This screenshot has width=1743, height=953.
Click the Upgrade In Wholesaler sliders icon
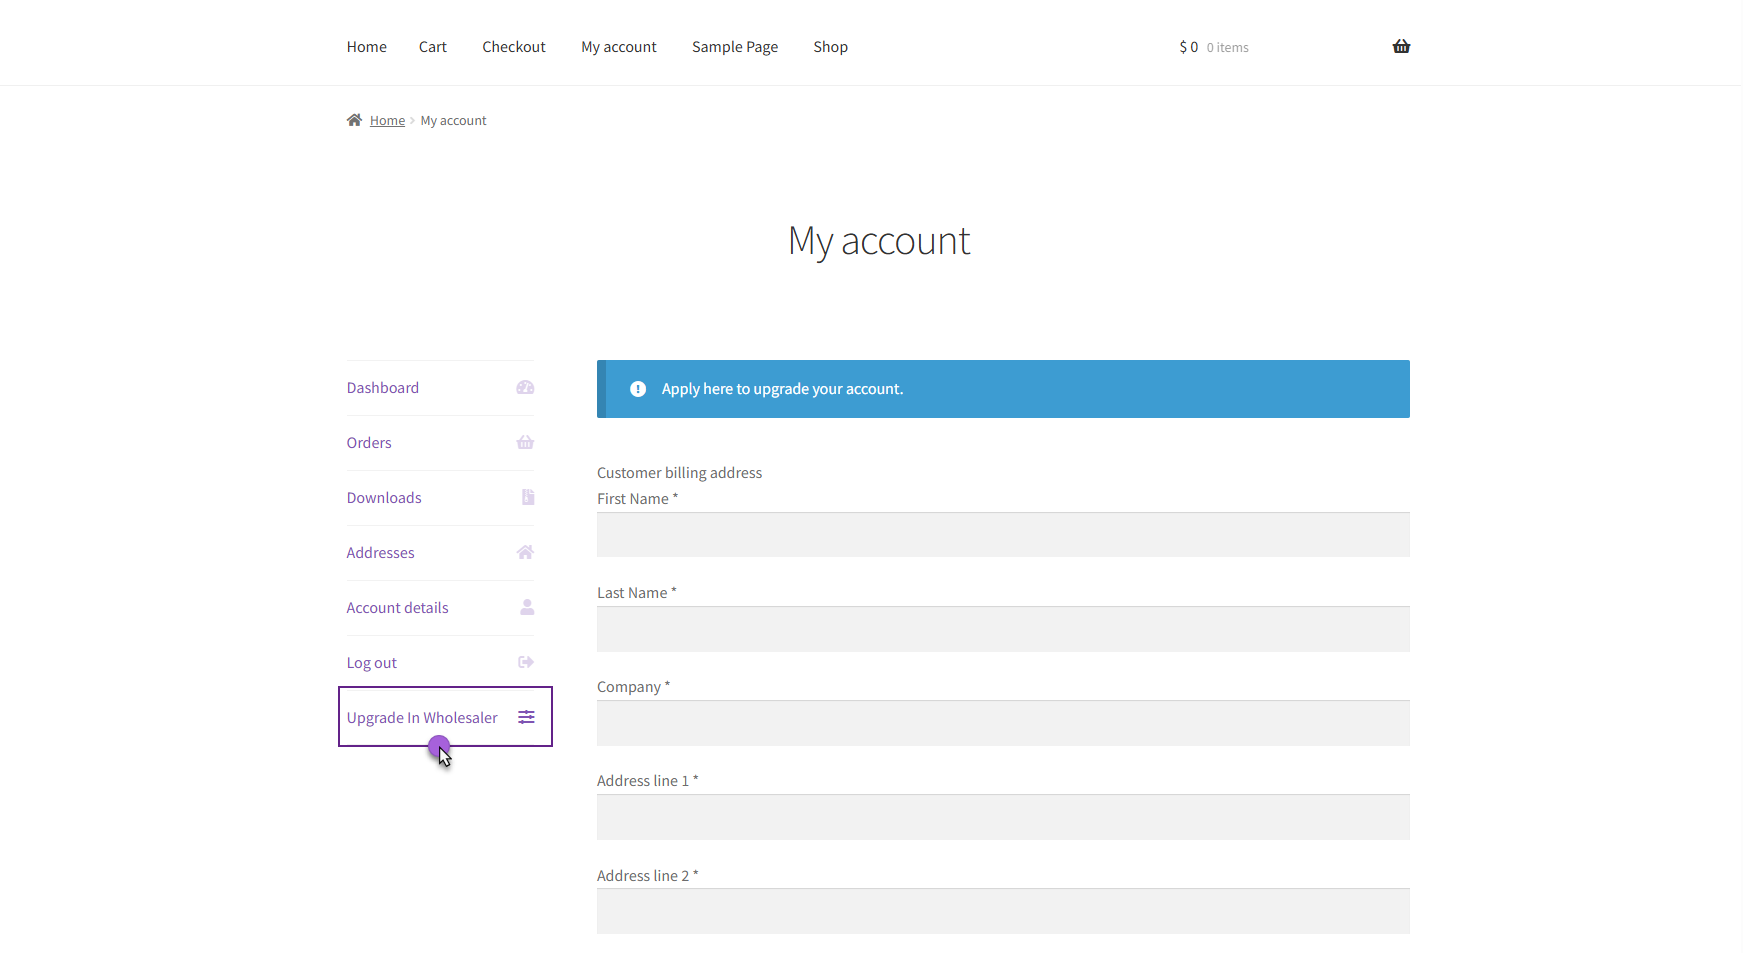click(x=526, y=717)
